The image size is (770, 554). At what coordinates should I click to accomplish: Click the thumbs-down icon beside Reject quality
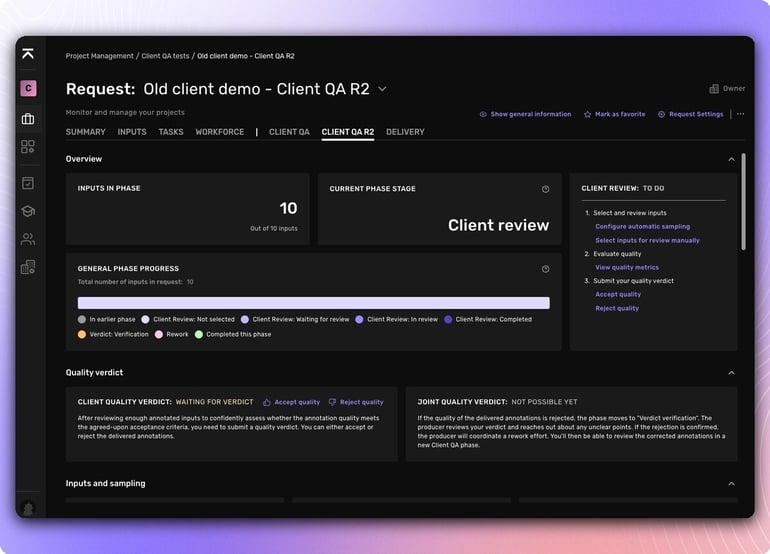click(332, 402)
